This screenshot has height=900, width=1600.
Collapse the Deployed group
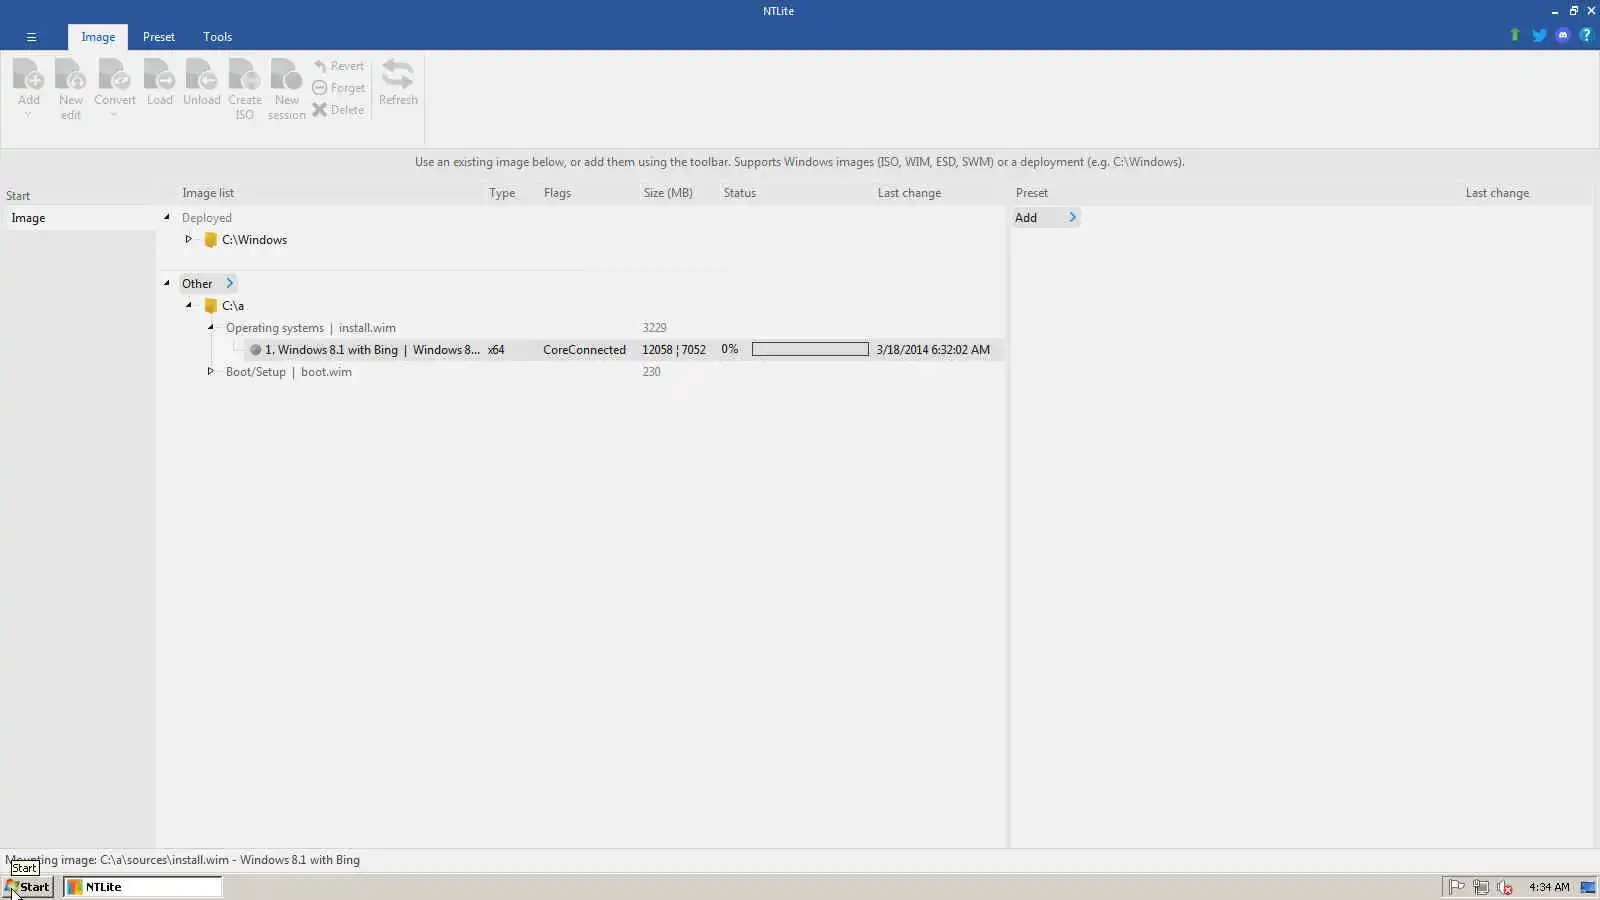pyautogui.click(x=167, y=217)
